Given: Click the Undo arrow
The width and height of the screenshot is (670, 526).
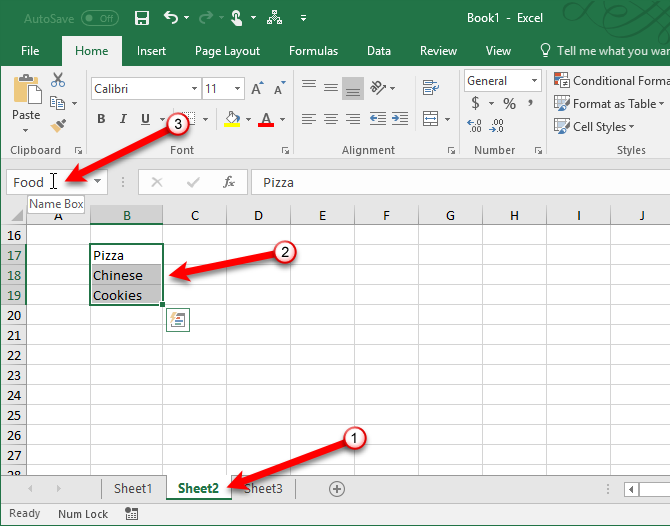Looking at the screenshot, I should coord(171,18).
